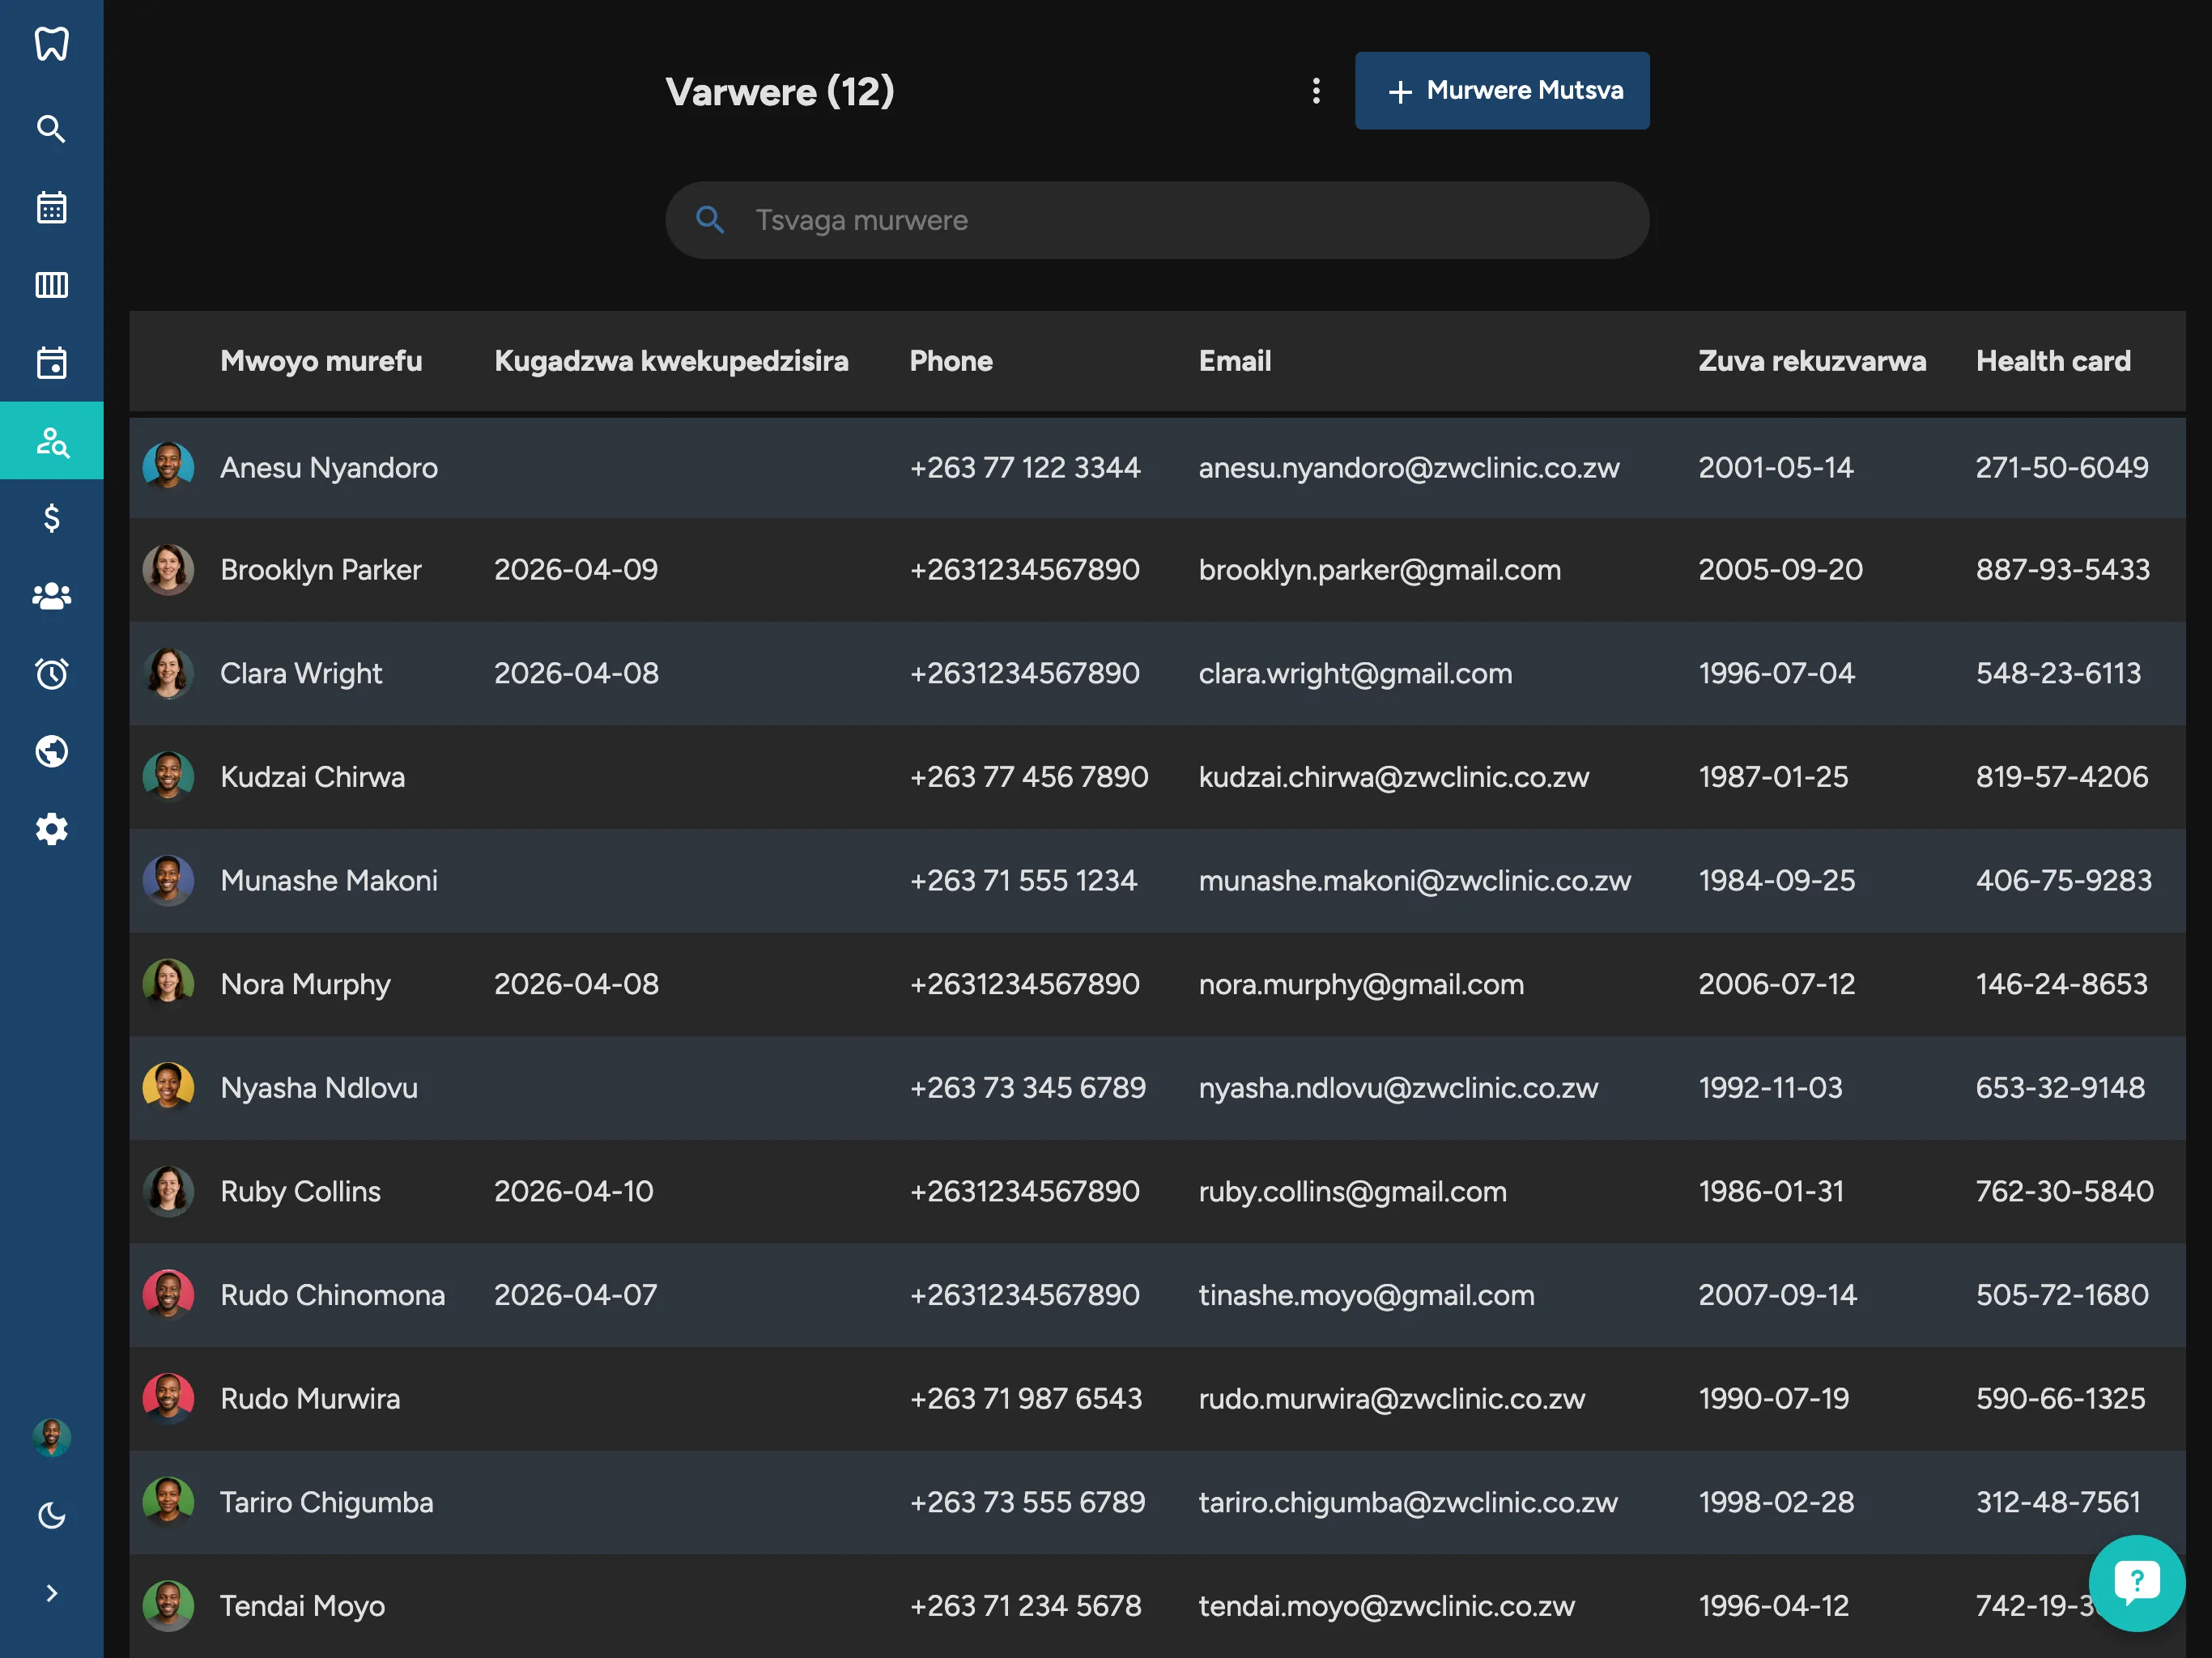The width and height of the screenshot is (2212, 1658).
Task: Open the search icon in sidebar
Action: pos(51,129)
